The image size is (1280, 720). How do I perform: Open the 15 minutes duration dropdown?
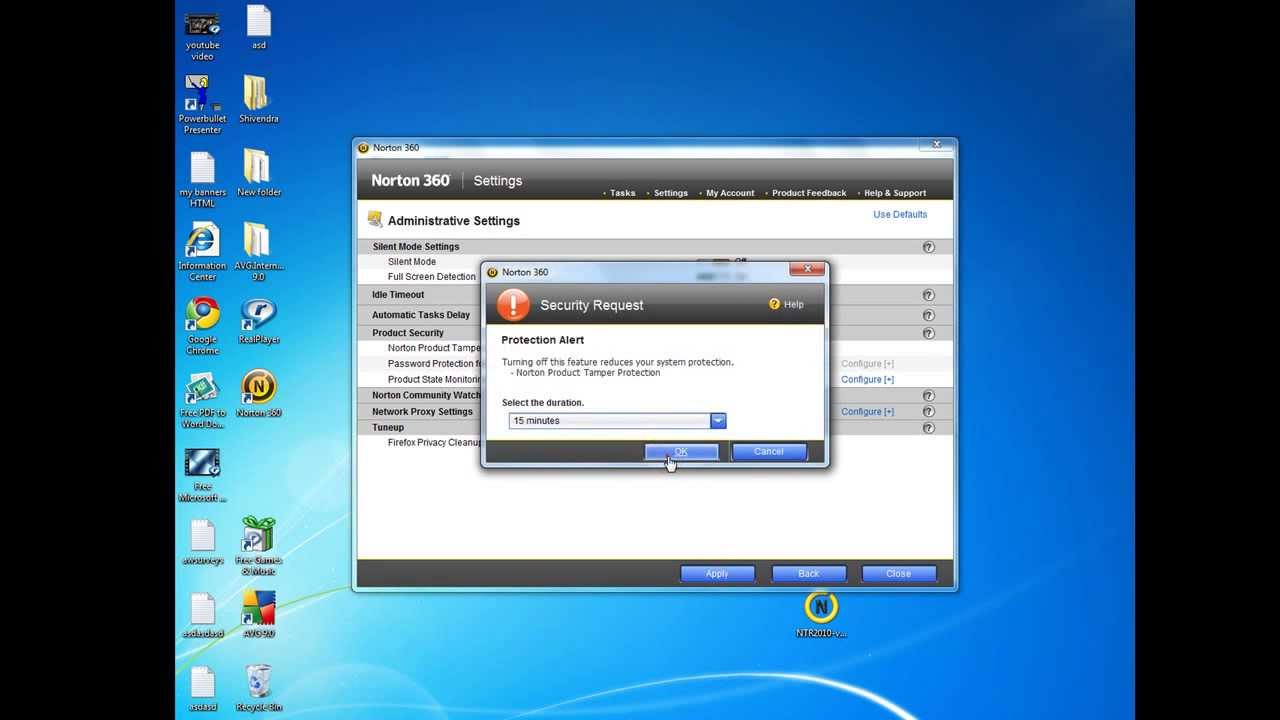click(x=617, y=421)
